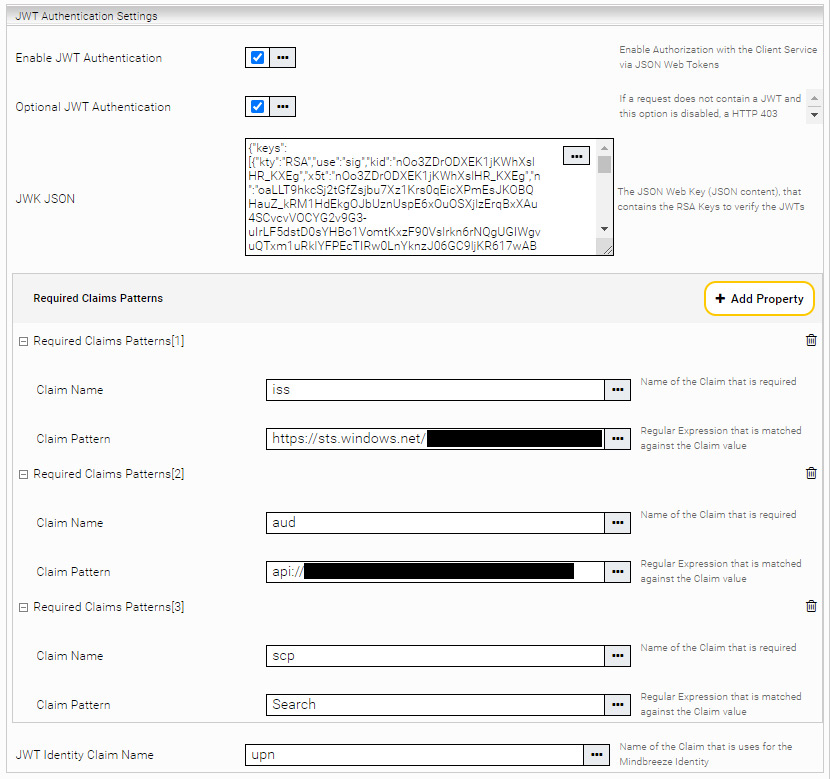Open ellipsis options for Optional JWT Authentication
This screenshot has width=834, height=779.
click(282, 106)
